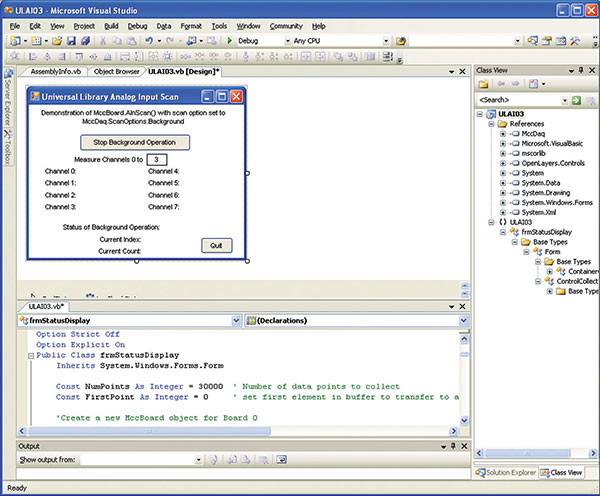Click the Undo icon in toolbar
Image resolution: width=600 pixels, height=496 pixels.
[148, 41]
